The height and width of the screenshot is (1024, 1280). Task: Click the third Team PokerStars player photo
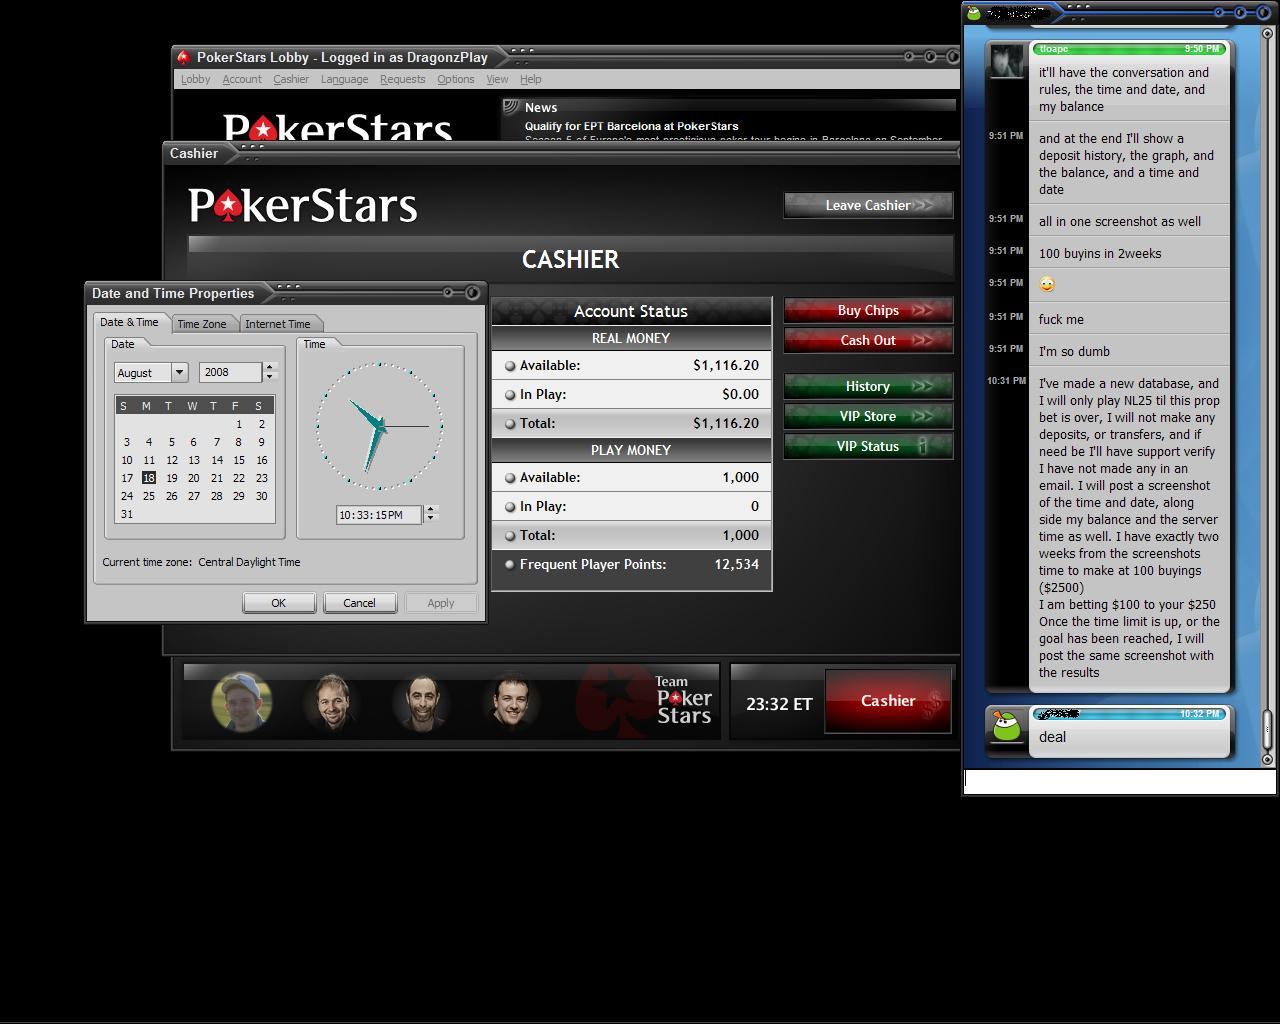pos(422,702)
